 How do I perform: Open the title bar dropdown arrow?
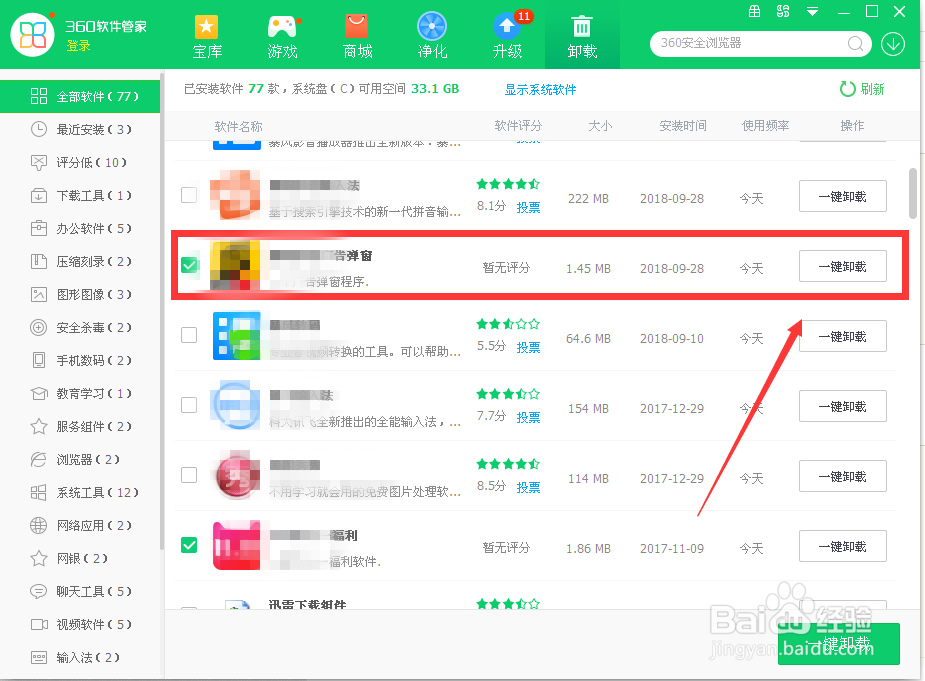812,12
